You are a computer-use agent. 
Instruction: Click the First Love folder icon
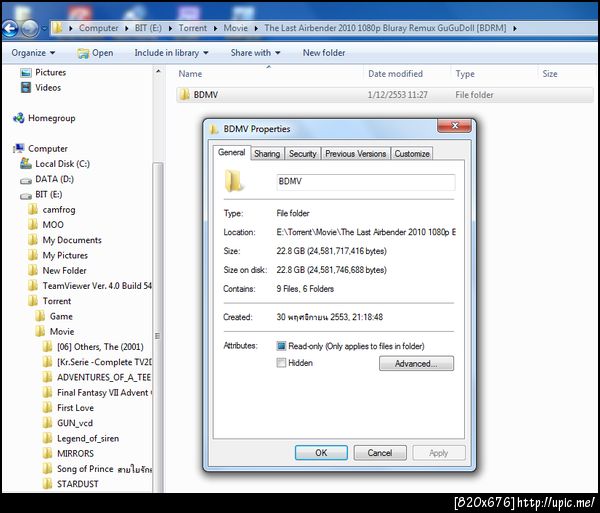click(x=47, y=408)
